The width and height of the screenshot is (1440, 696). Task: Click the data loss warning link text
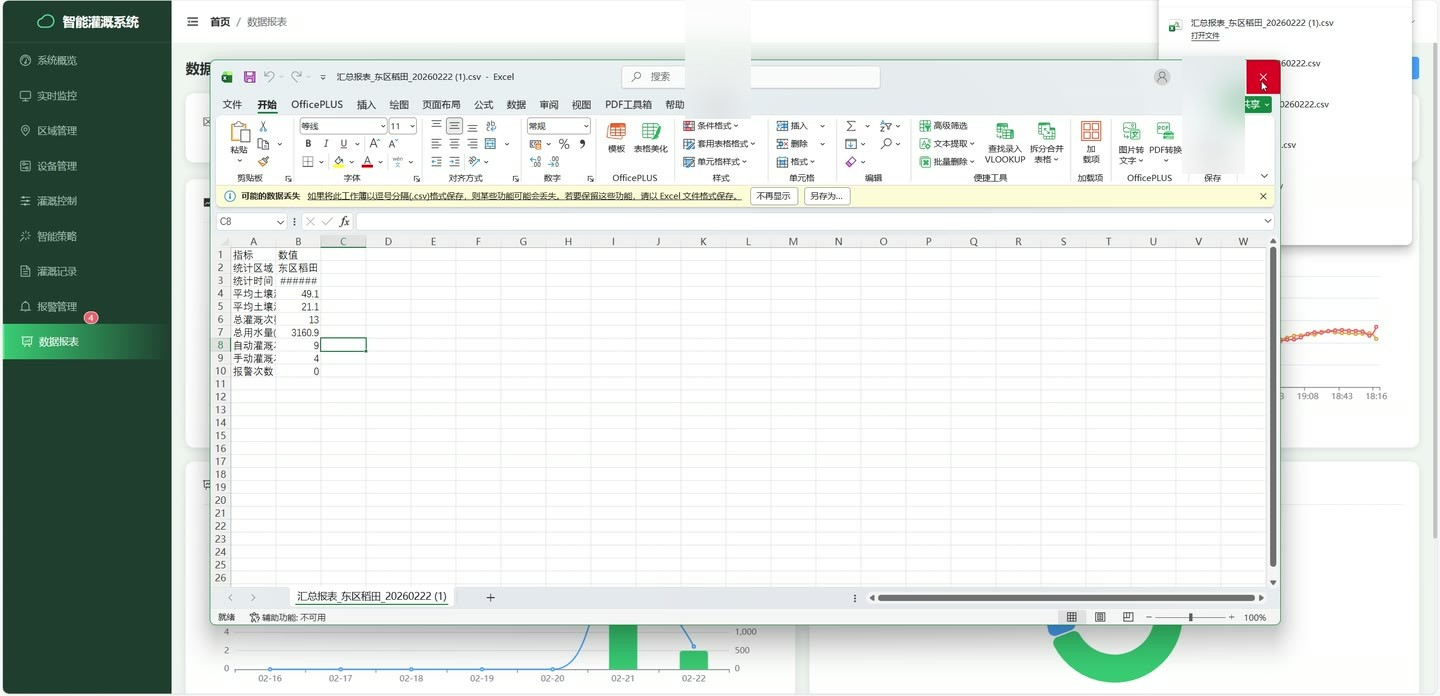click(x=525, y=196)
